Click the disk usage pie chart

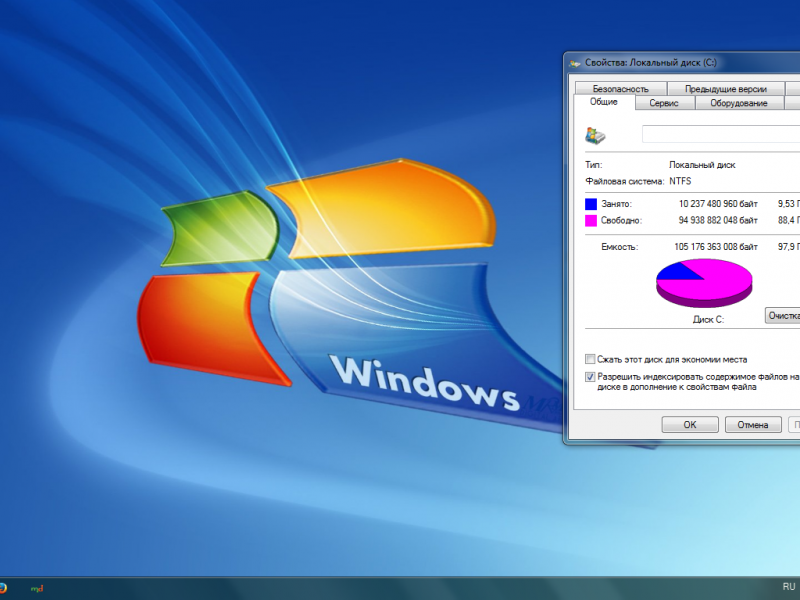[704, 283]
